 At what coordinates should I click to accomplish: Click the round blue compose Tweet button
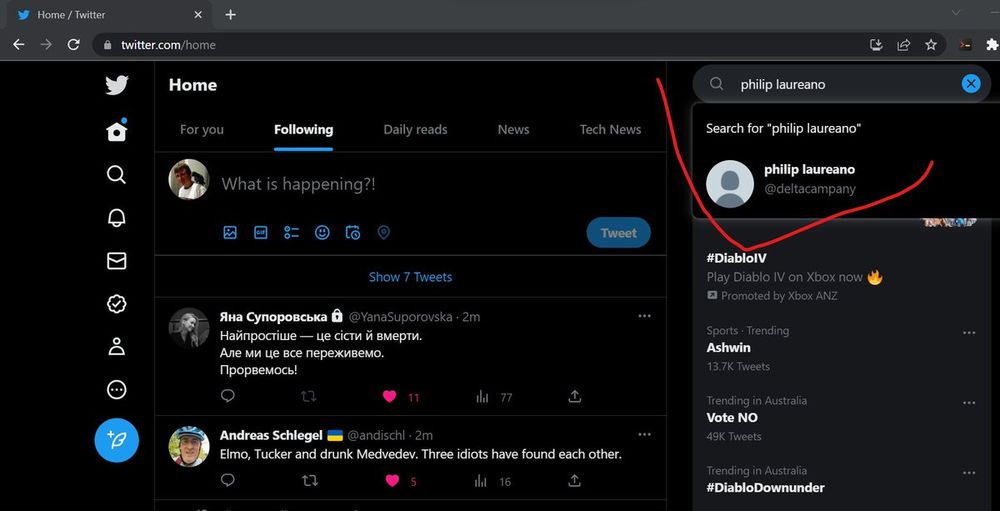click(x=117, y=440)
